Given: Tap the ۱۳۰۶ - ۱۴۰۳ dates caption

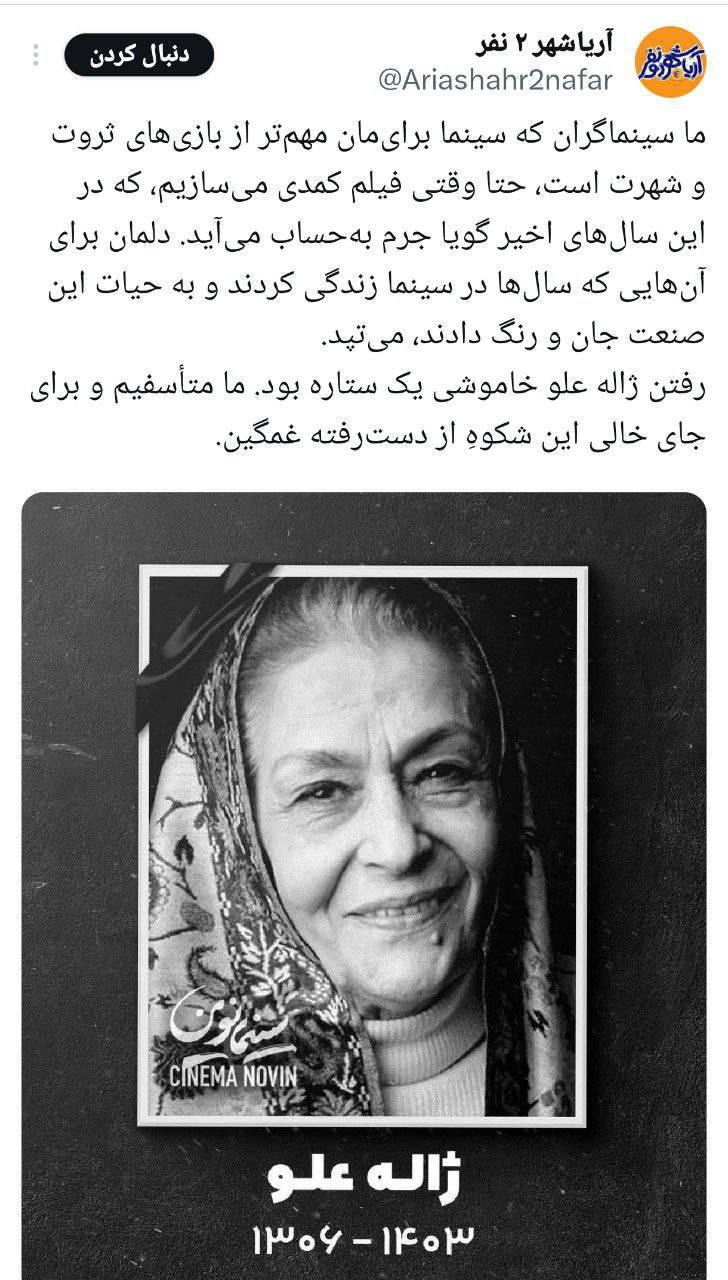Looking at the screenshot, I should click(363, 1239).
